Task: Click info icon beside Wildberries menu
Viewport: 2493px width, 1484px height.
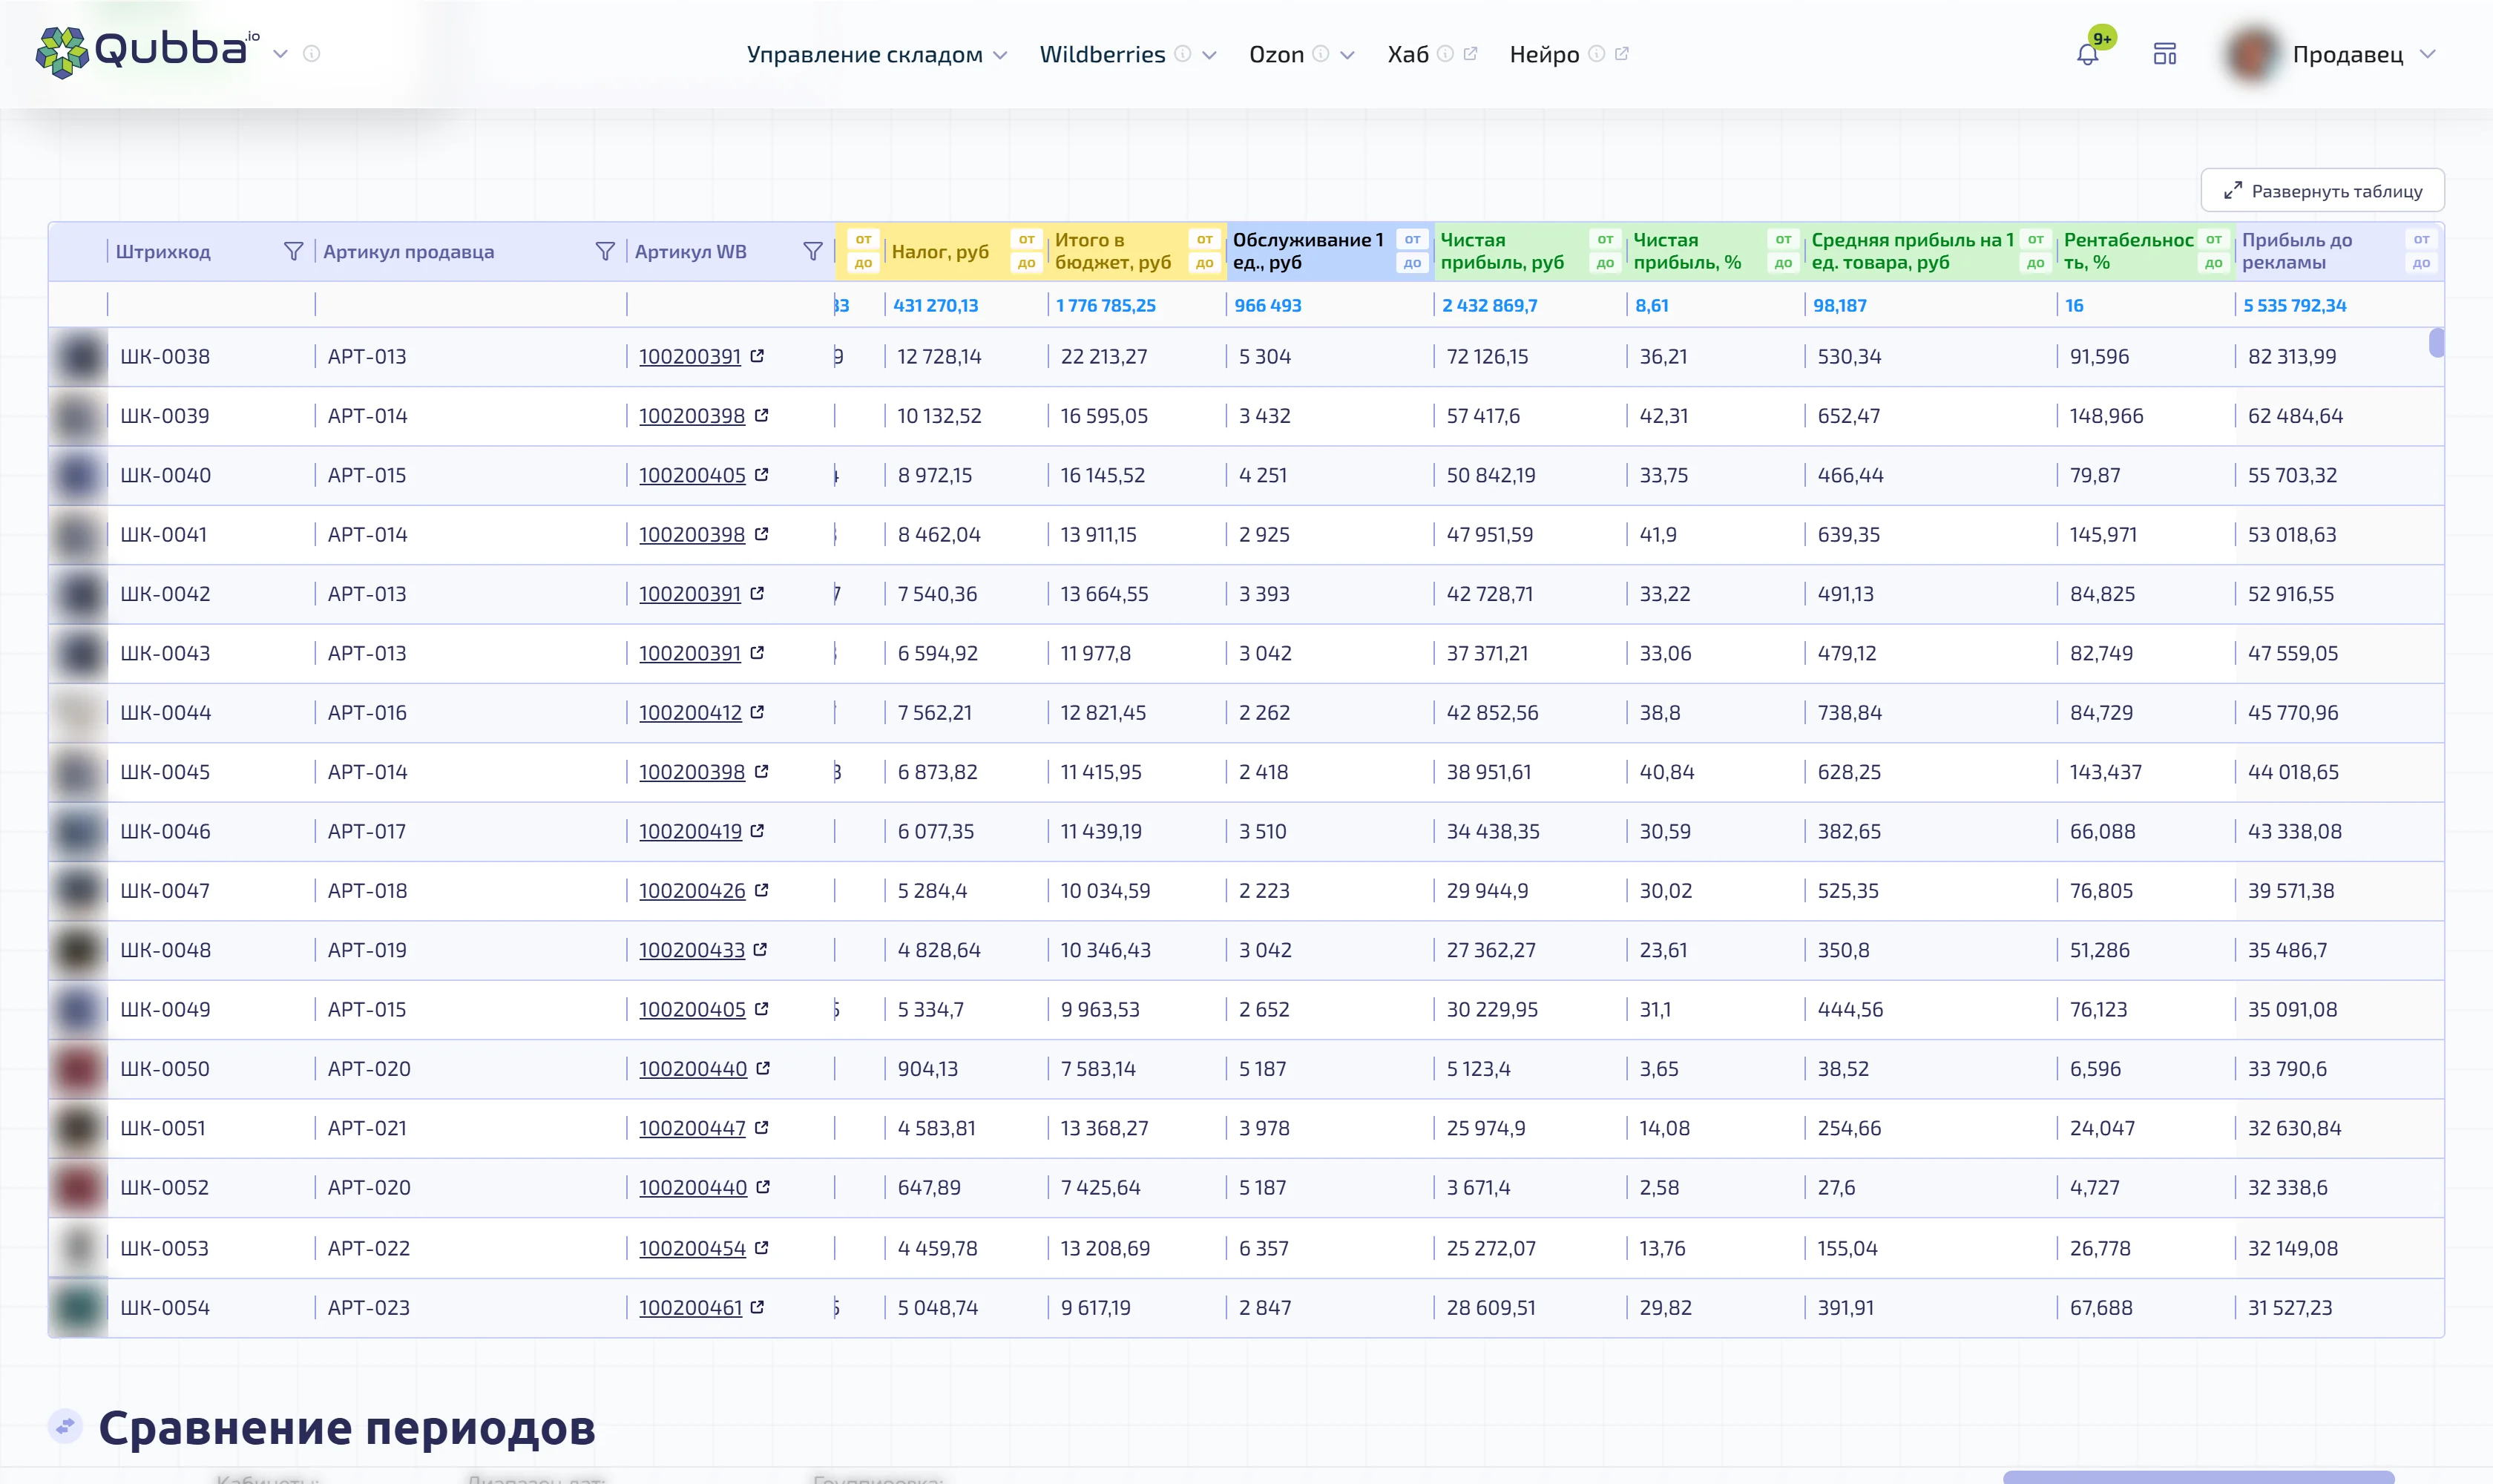Action: pyautogui.click(x=1183, y=53)
